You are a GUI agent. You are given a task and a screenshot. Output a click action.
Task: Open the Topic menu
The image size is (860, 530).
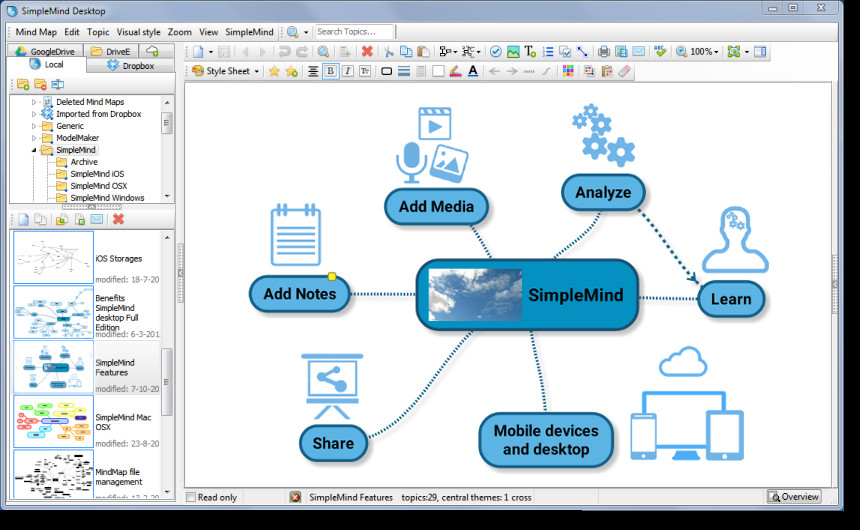pyautogui.click(x=98, y=32)
